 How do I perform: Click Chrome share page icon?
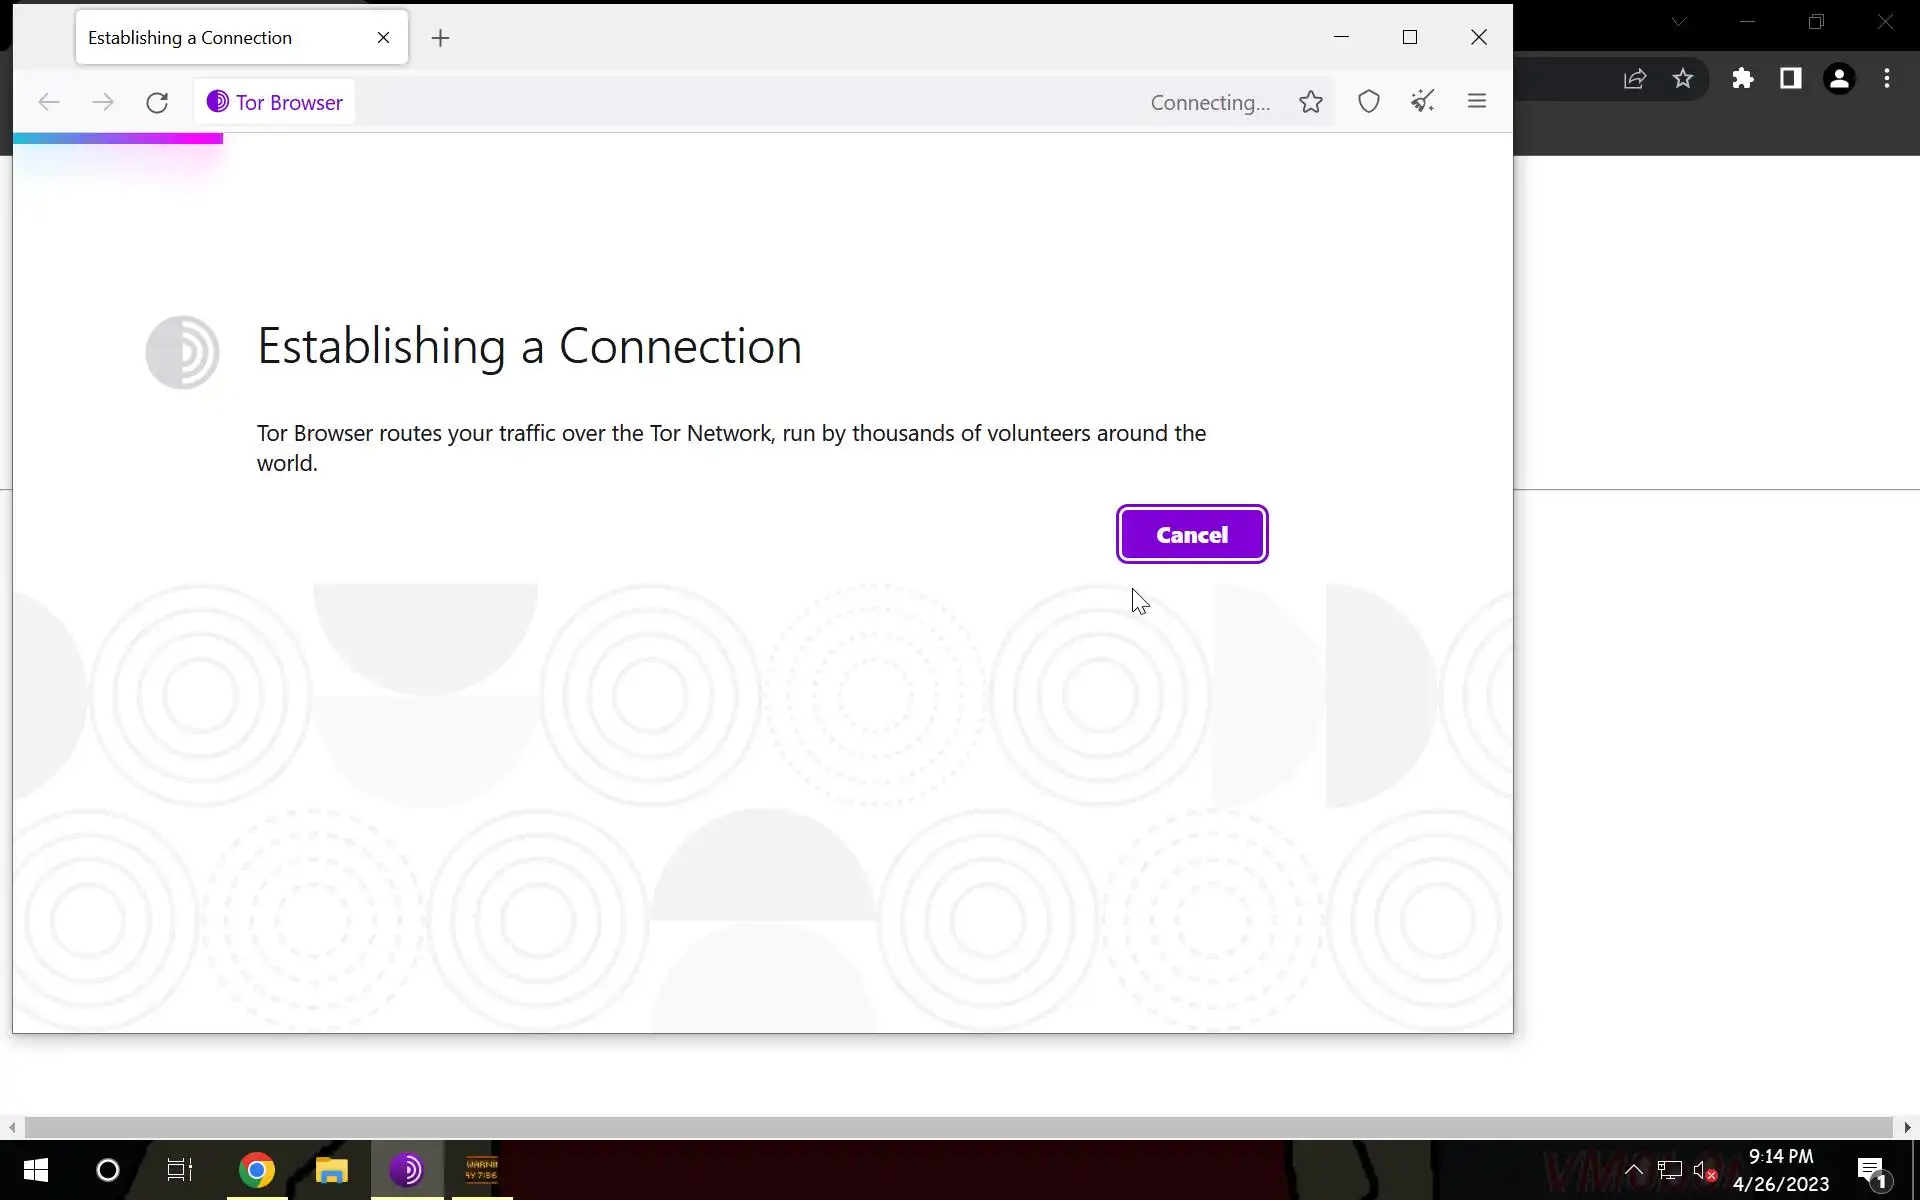1635,79
